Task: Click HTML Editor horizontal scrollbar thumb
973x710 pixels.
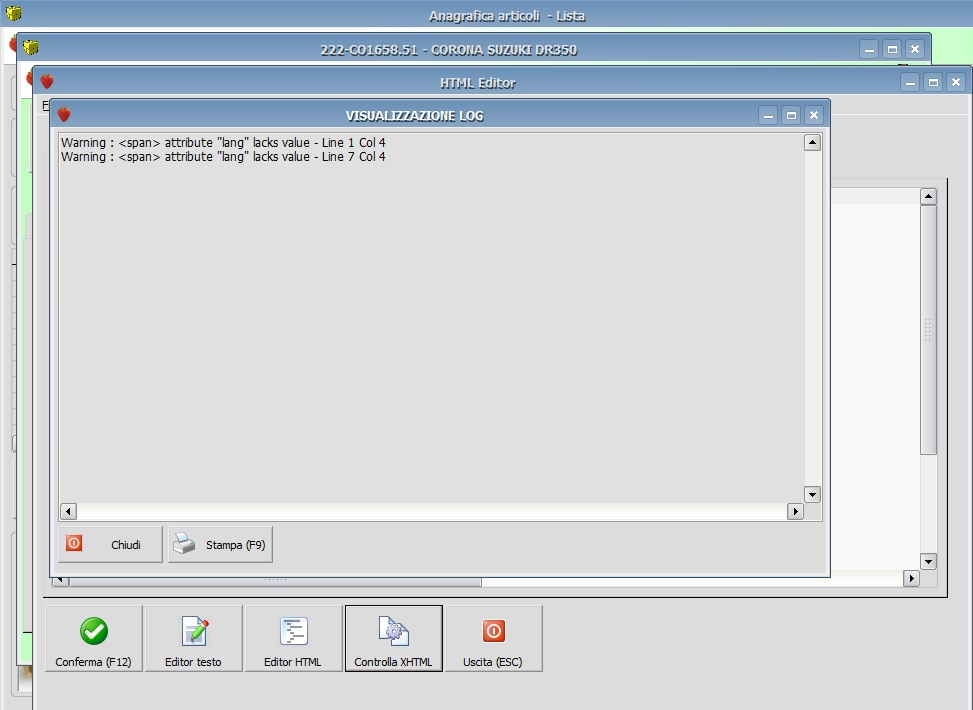Action: click(276, 582)
